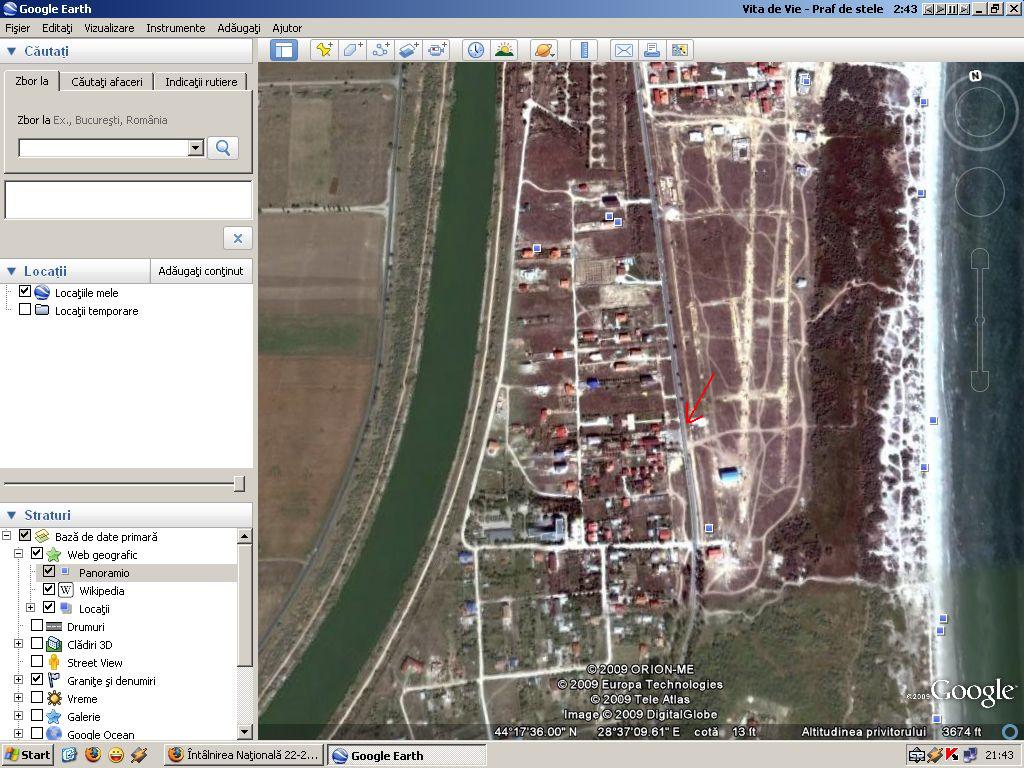This screenshot has width=1024, height=768.
Task: Click the Adăugați conținut button
Action: coord(201,271)
